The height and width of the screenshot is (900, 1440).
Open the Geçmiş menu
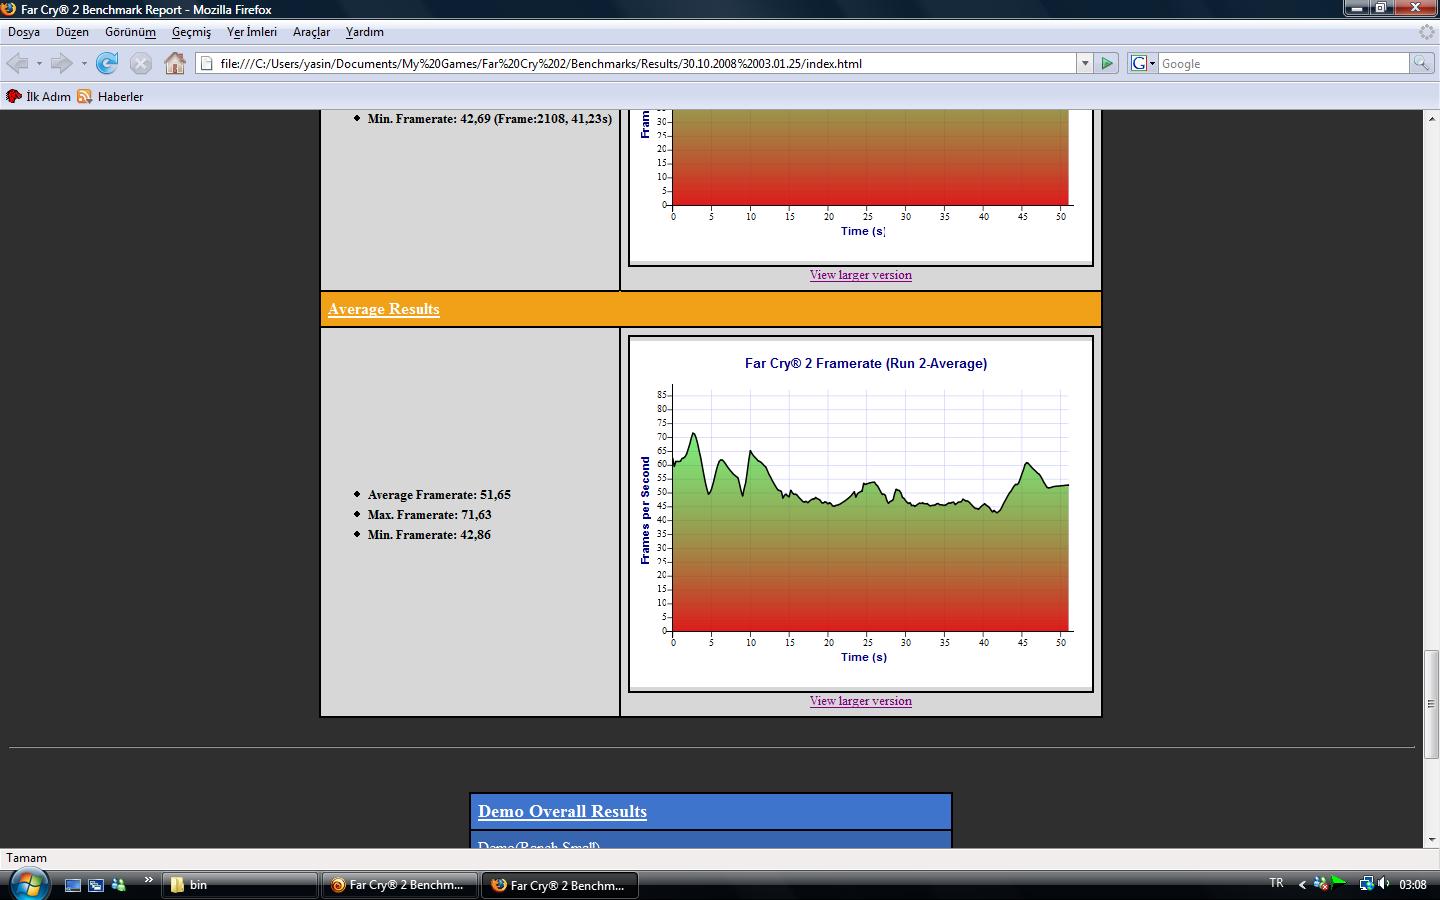coord(191,32)
